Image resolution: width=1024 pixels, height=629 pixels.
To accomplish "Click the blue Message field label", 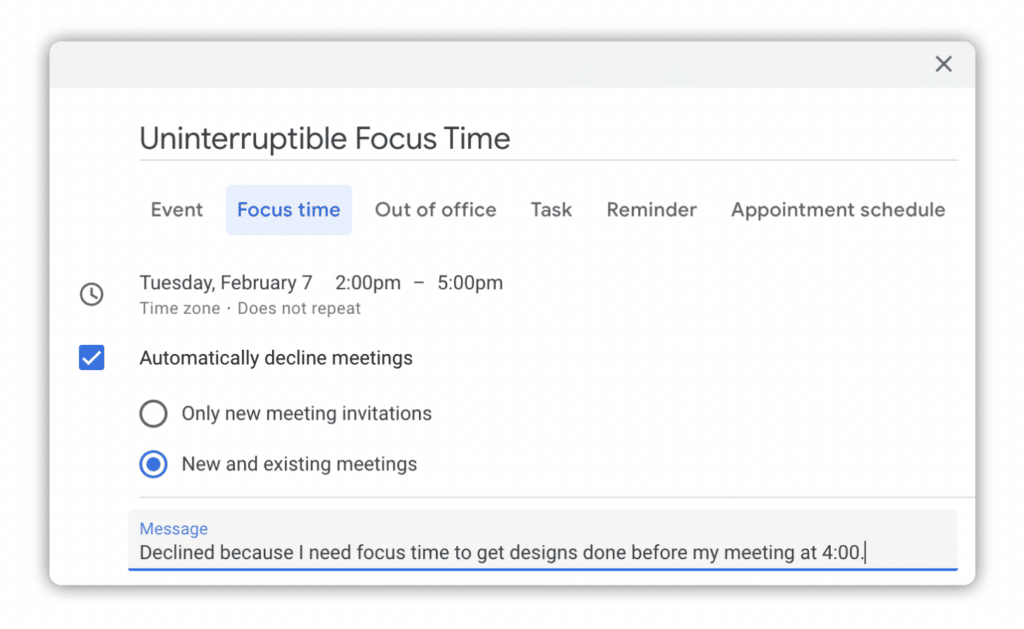I will [x=173, y=529].
